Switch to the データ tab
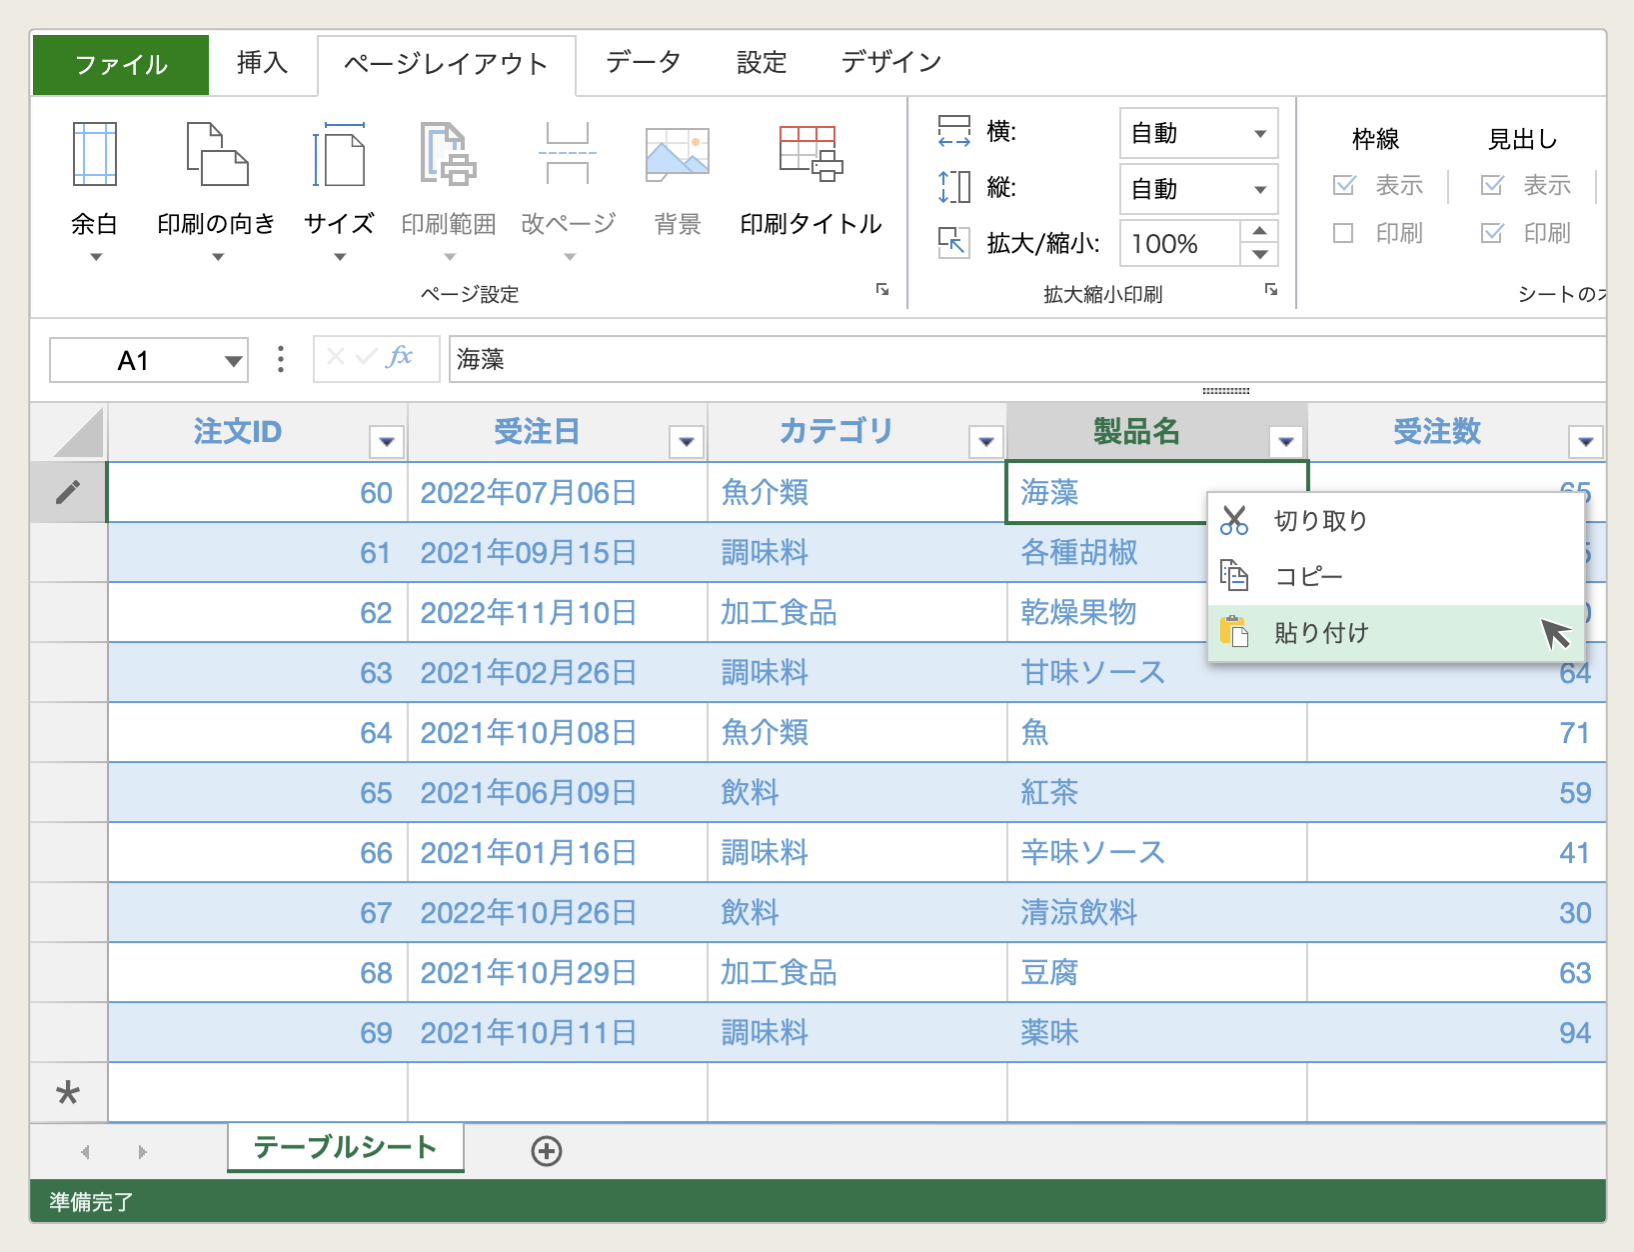The image size is (1634, 1252). (x=643, y=63)
